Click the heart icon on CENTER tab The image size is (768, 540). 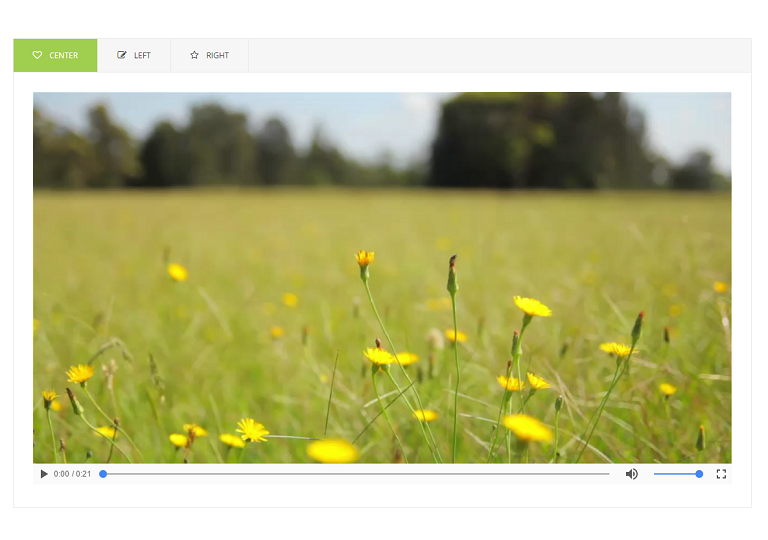click(x=37, y=55)
